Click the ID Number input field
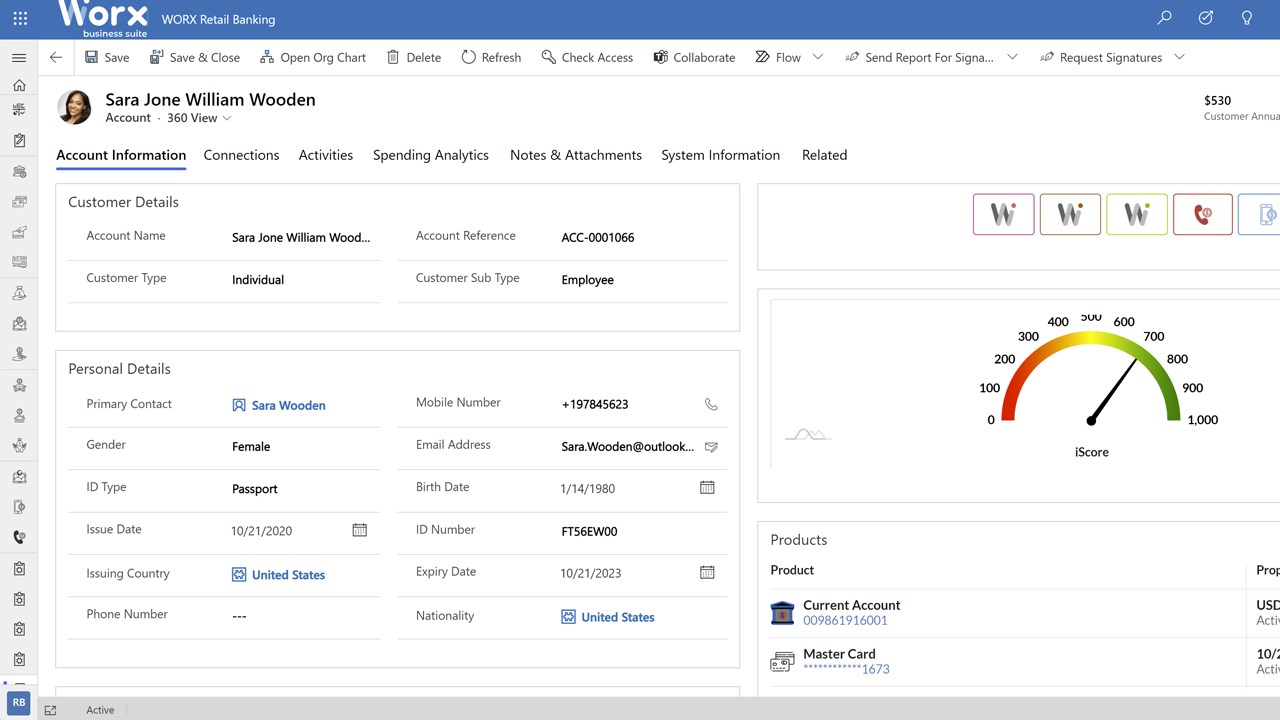The height and width of the screenshot is (720, 1280). [640, 532]
